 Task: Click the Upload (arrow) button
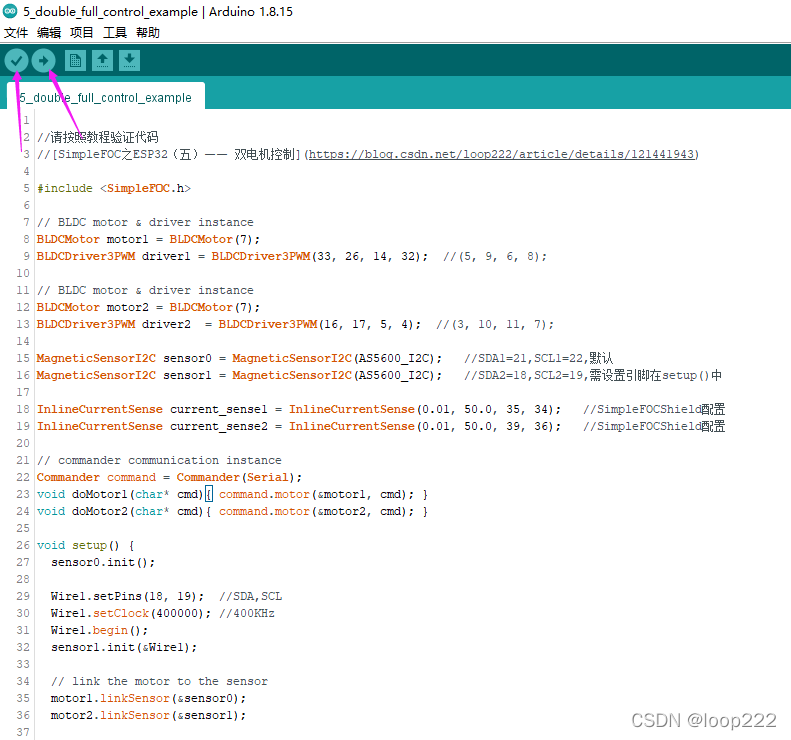tap(43, 61)
